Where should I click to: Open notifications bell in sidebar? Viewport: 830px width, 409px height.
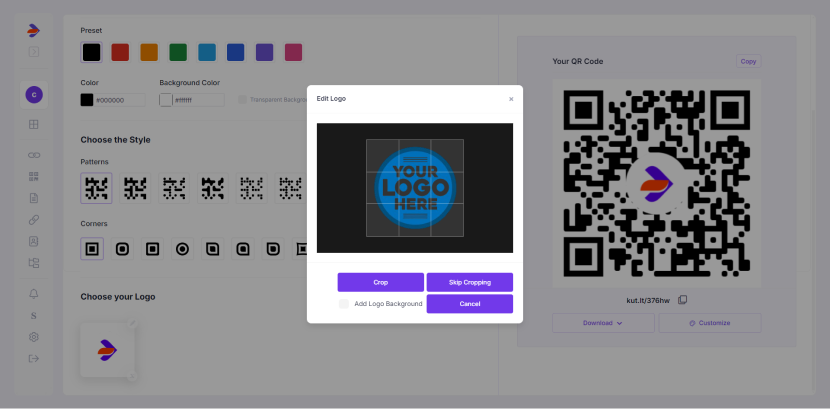[34, 294]
